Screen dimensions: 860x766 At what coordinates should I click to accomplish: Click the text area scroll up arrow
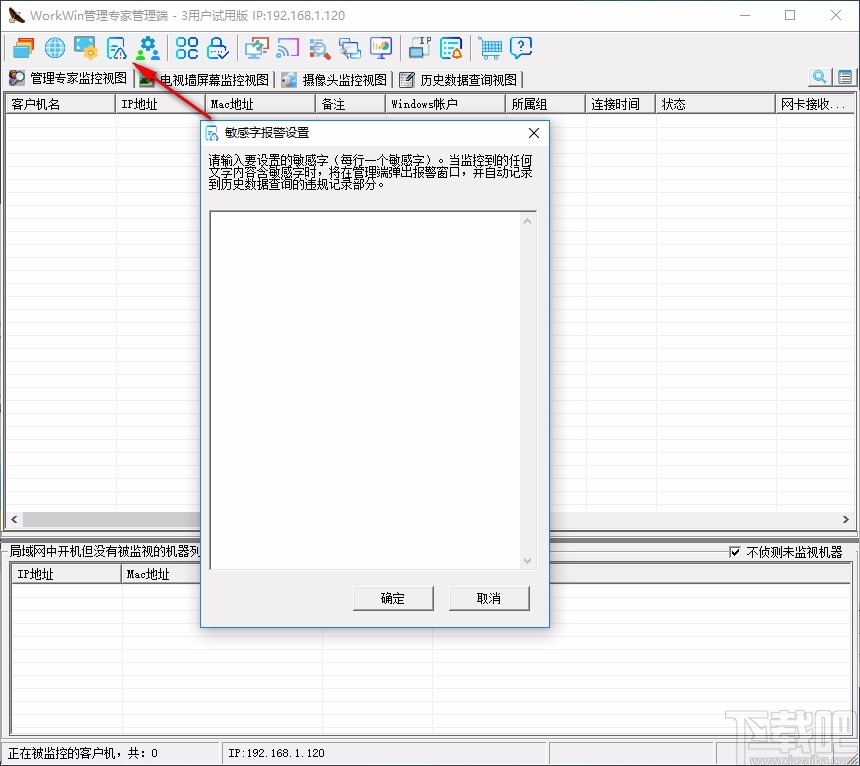[x=528, y=222]
